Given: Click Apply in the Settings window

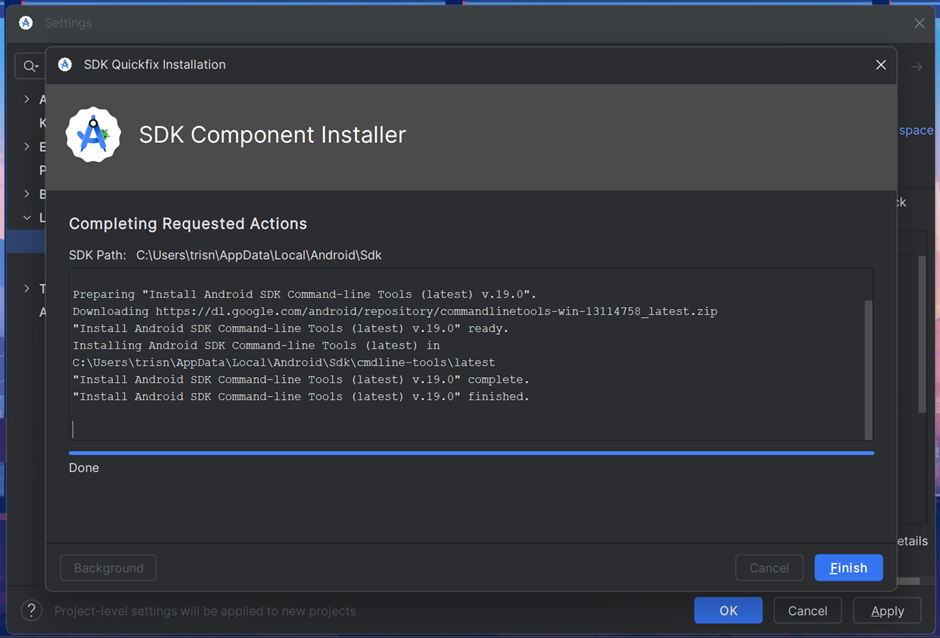Looking at the screenshot, I should point(887,610).
